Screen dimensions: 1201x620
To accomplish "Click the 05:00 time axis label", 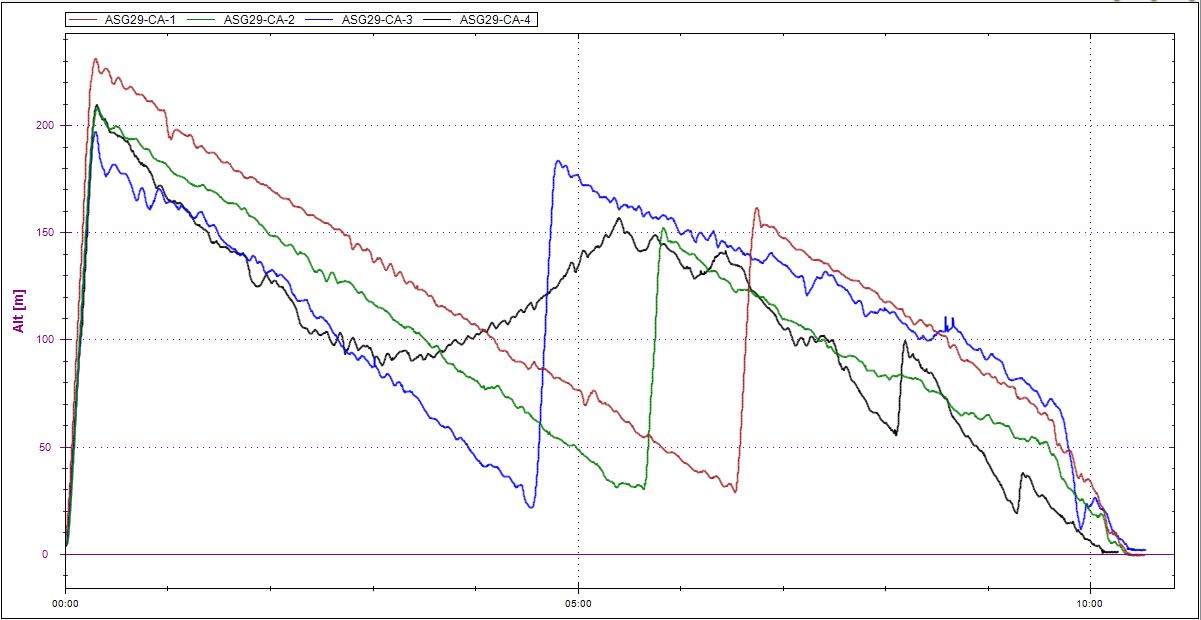I will coord(578,603).
